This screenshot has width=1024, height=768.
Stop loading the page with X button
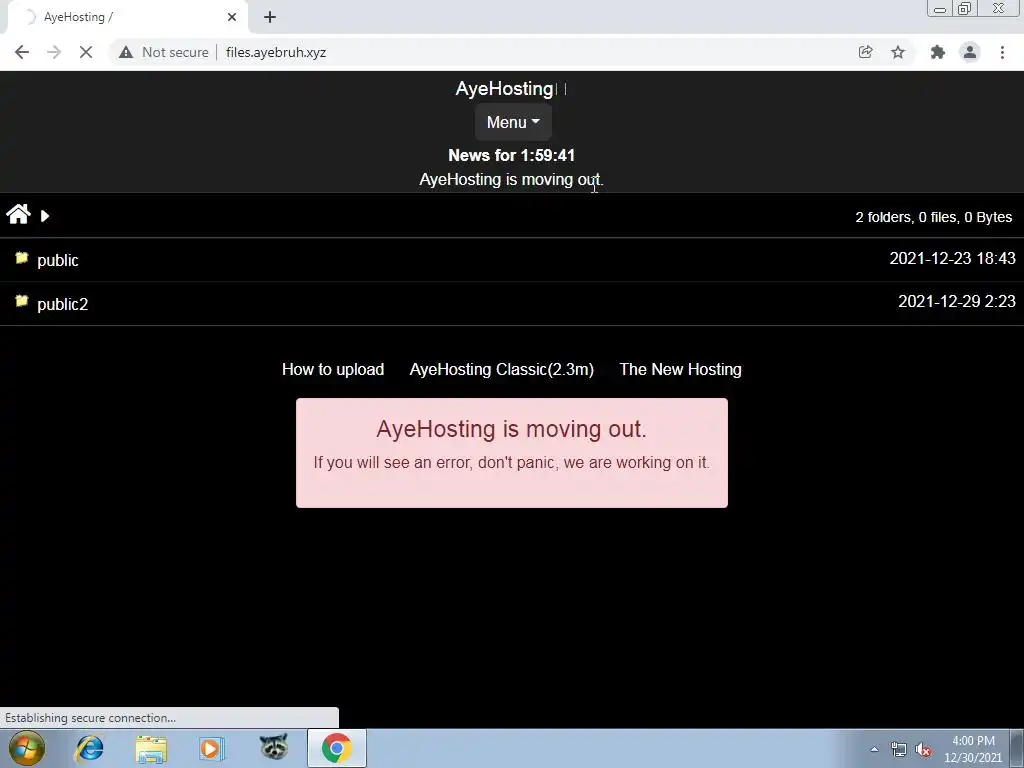[86, 52]
